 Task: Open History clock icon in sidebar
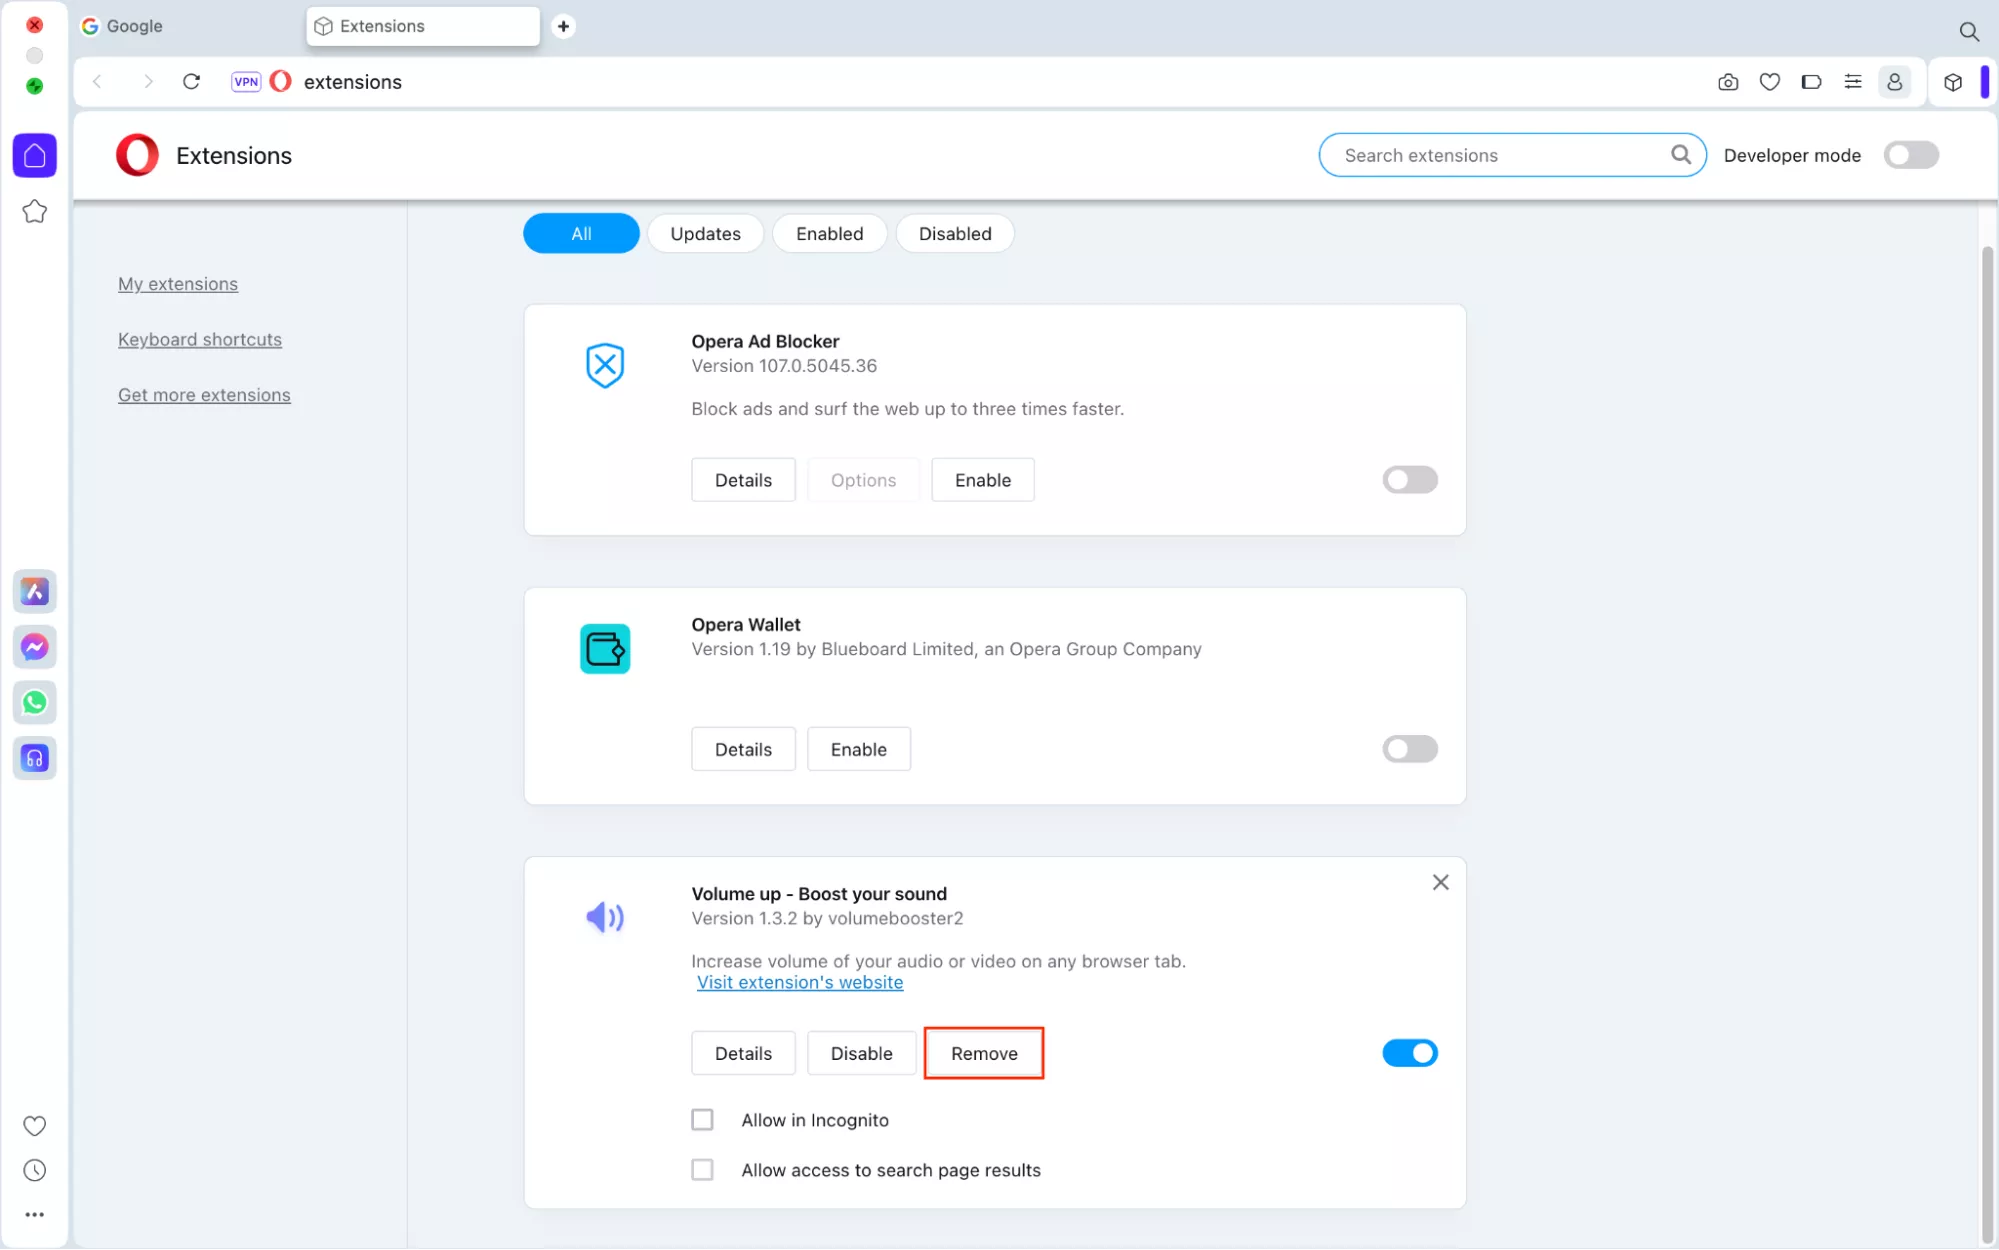[35, 1170]
